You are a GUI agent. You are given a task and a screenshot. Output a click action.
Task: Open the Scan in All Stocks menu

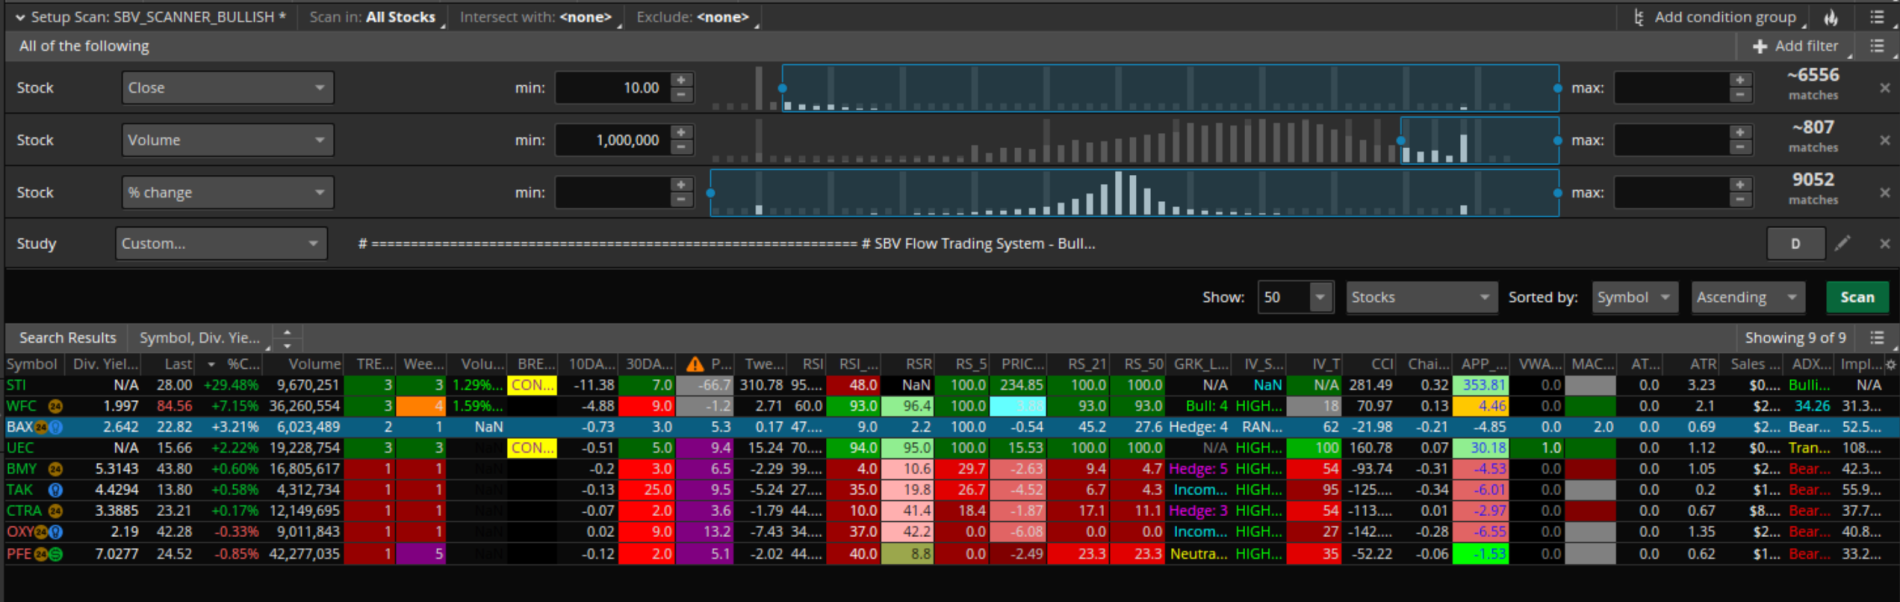pyautogui.click(x=373, y=17)
